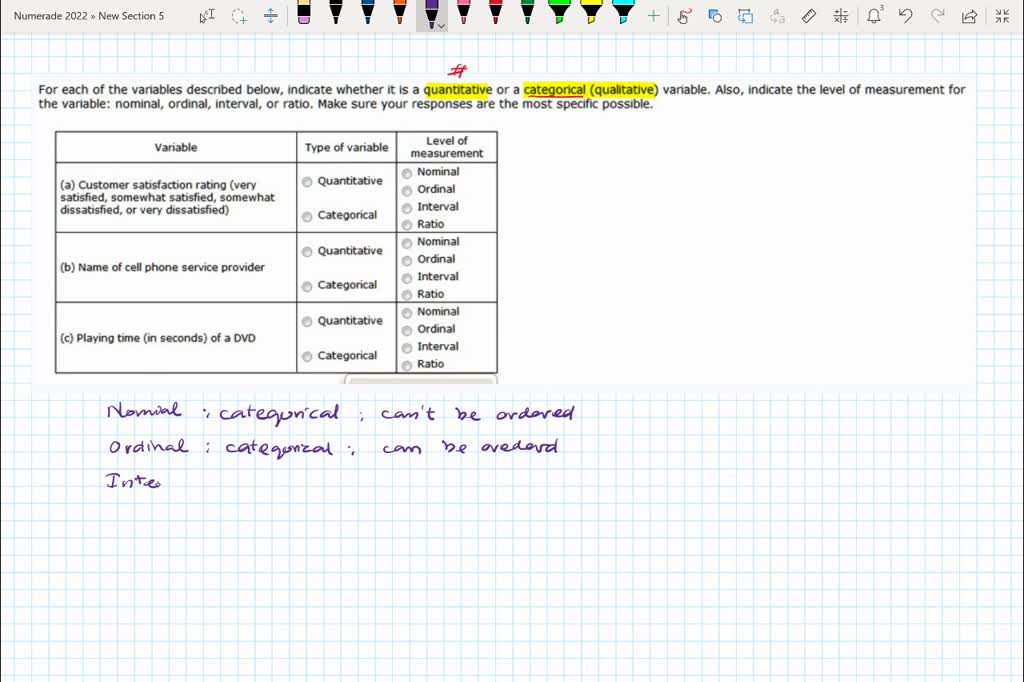Click the hash symbol annotation above the question
Image resolution: width=1024 pixels, height=682 pixels.
[459, 69]
